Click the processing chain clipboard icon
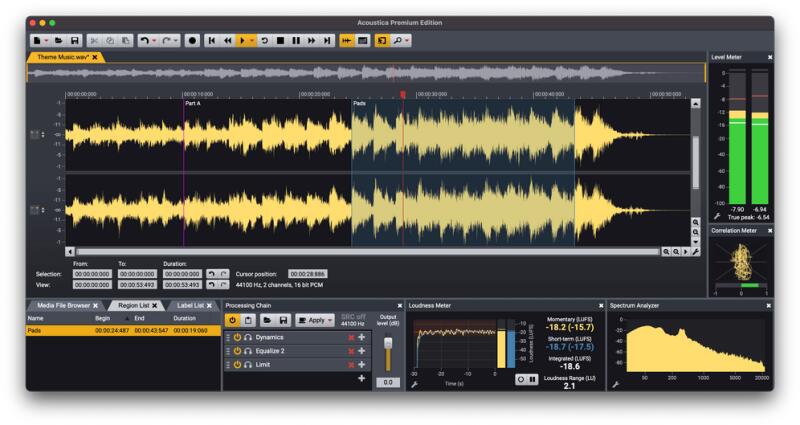The image size is (800, 425). pyautogui.click(x=248, y=320)
